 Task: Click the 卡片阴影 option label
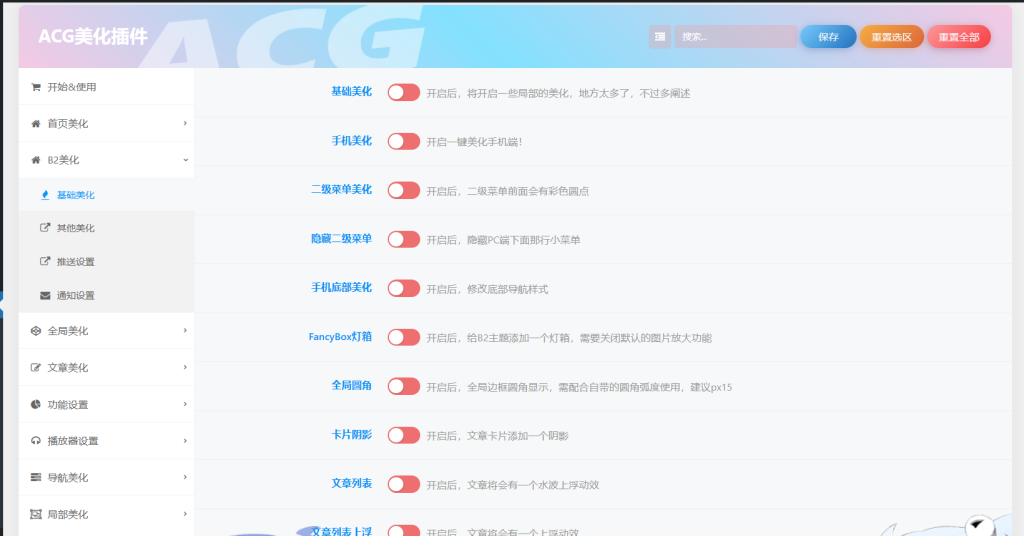point(351,434)
